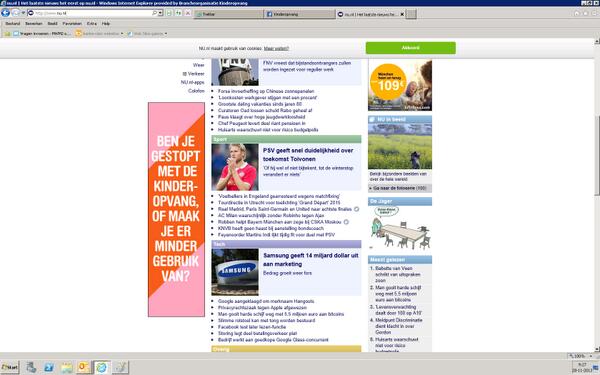Viewport: 600px width, 375px height.
Task: Click the PSV player article photo
Action: tap(235, 167)
